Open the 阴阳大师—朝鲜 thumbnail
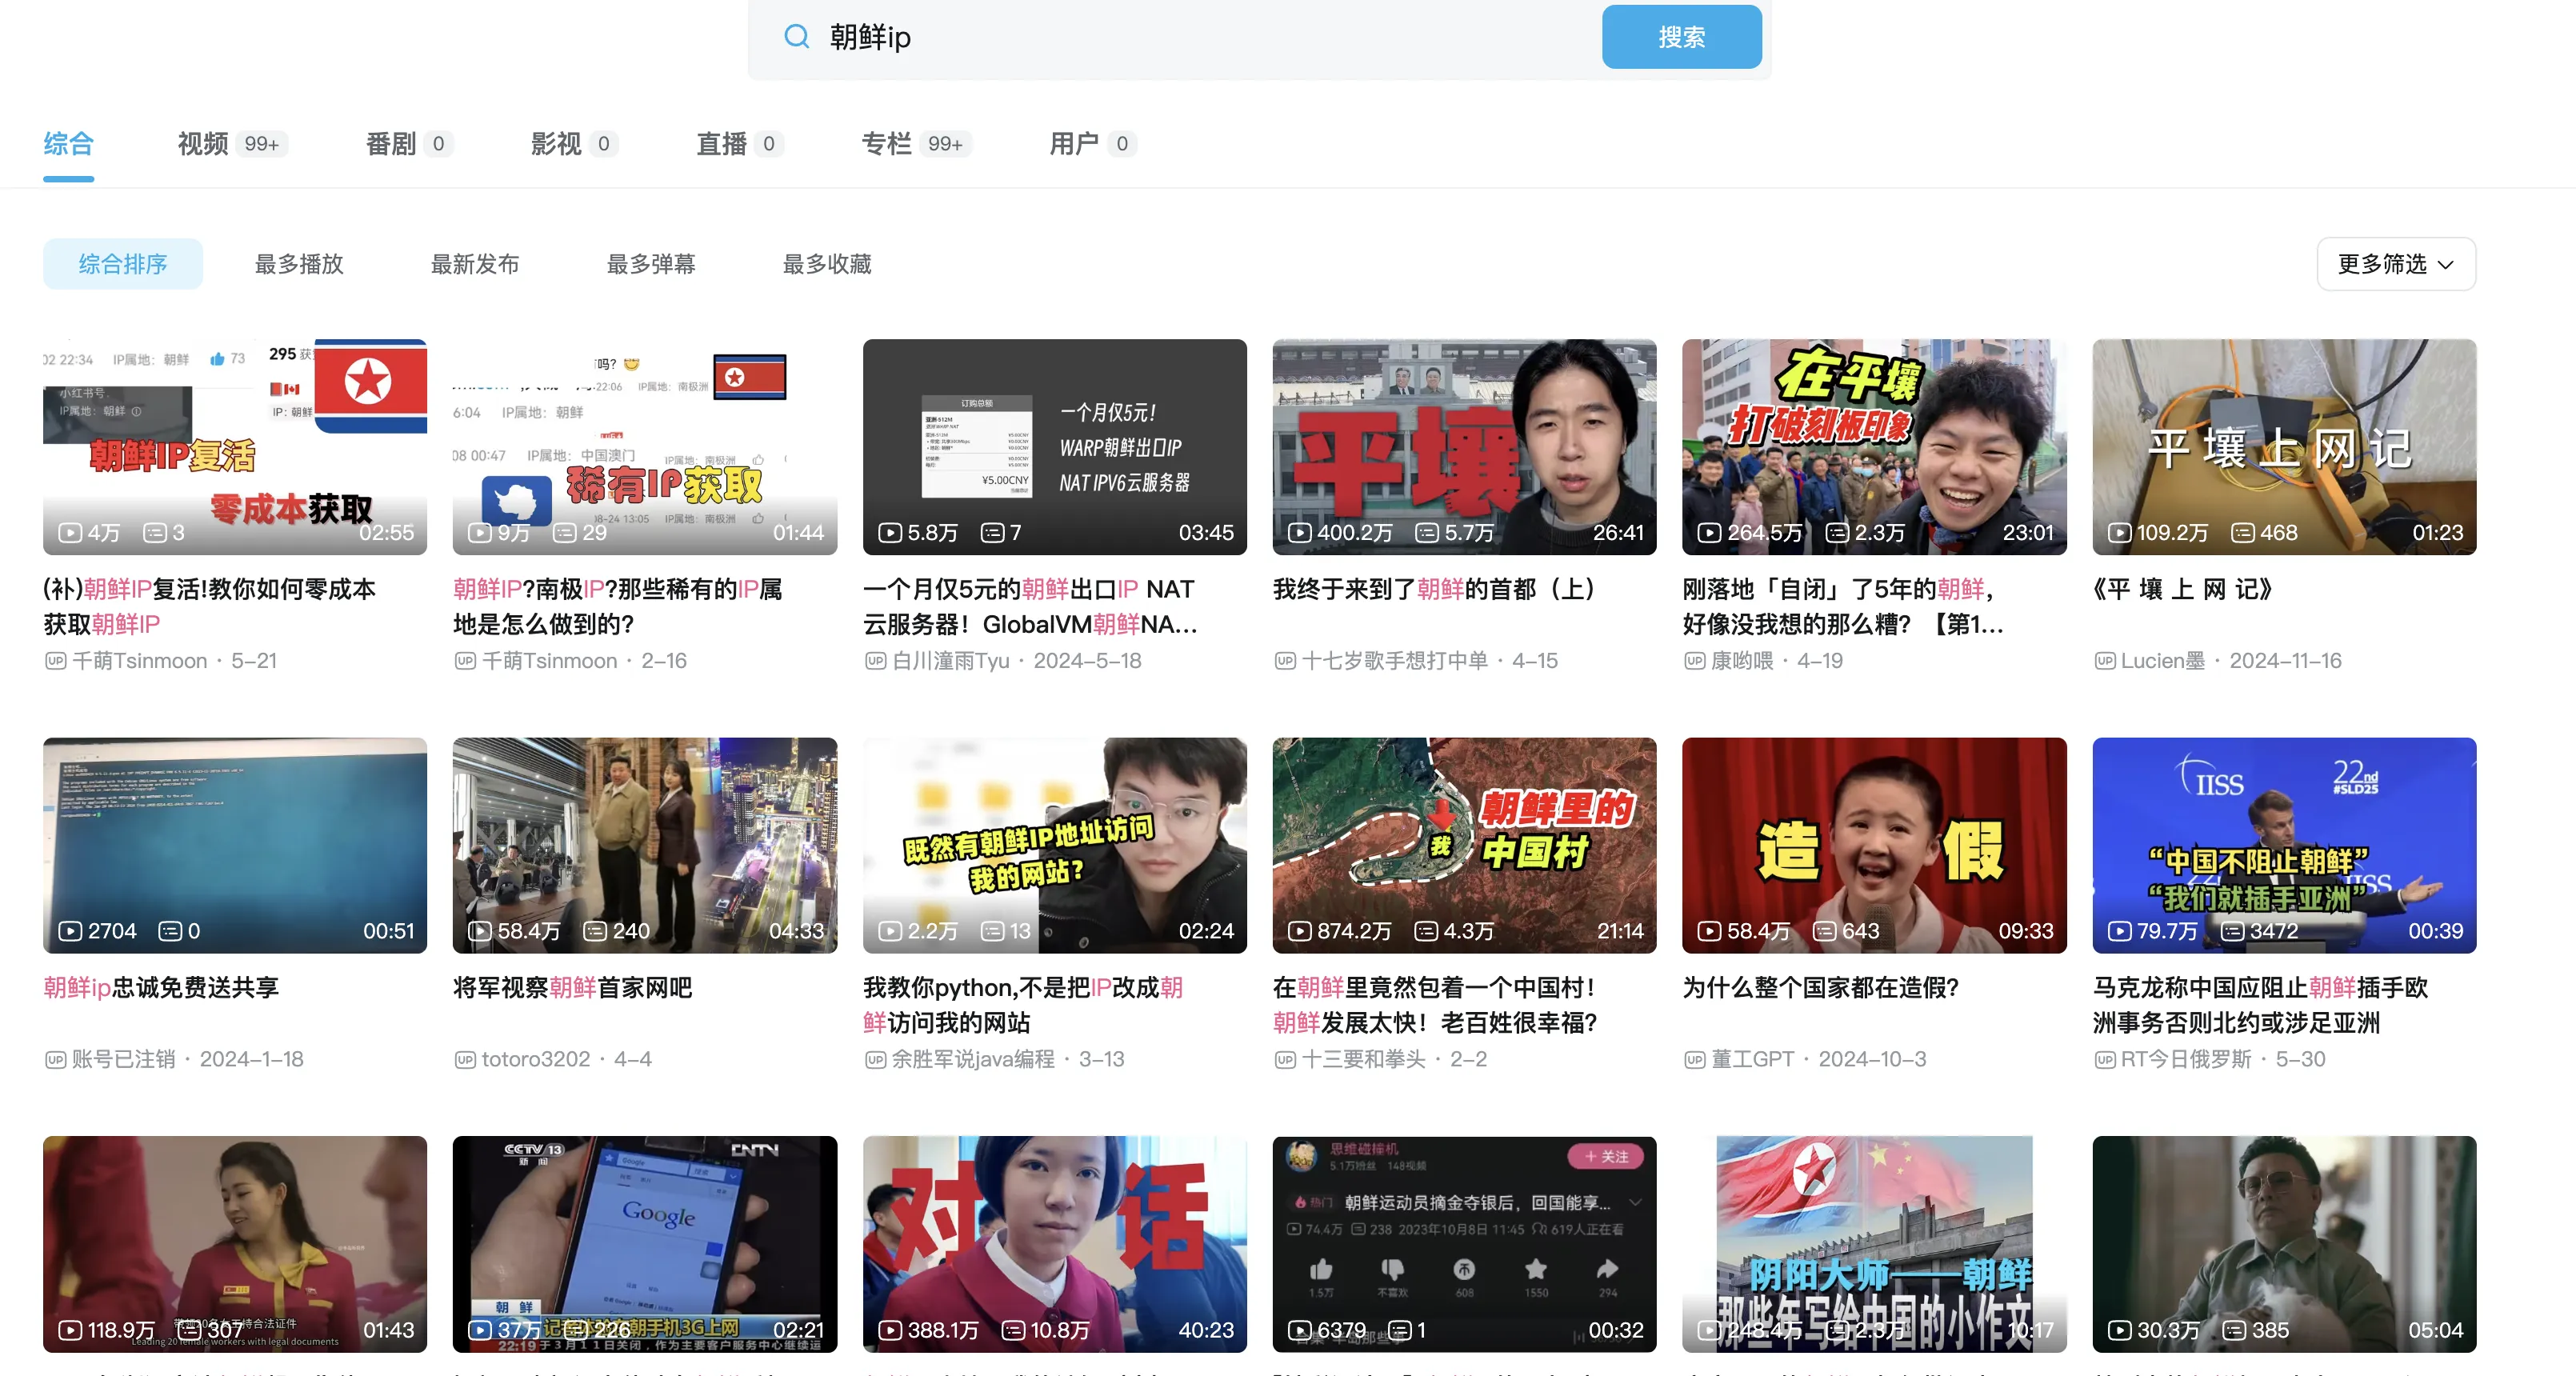 pyautogui.click(x=1874, y=1244)
